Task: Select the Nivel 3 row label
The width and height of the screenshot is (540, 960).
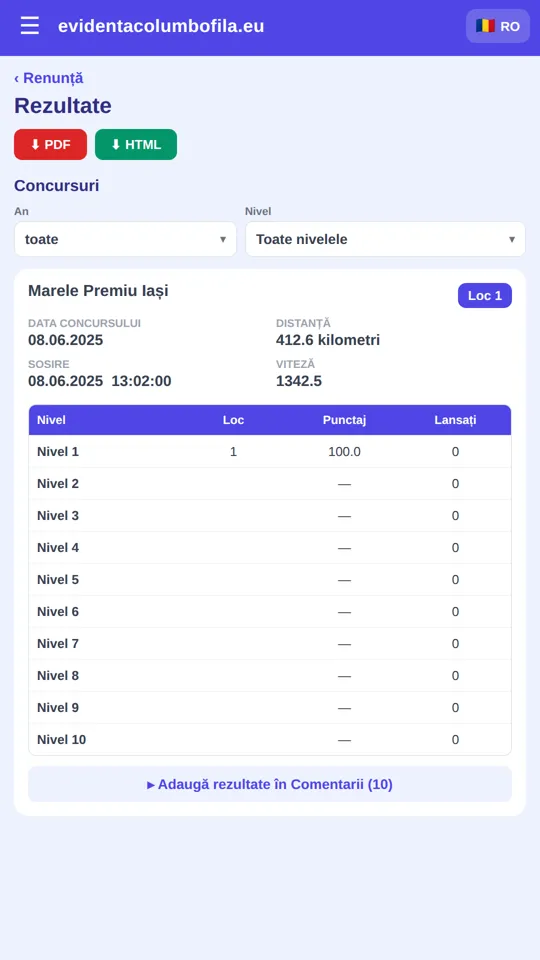Action: coord(58,516)
